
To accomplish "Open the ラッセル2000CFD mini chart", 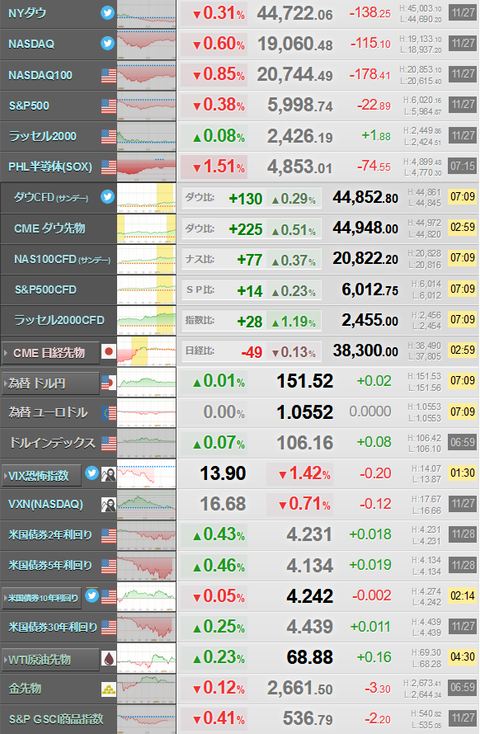I will [147, 321].
